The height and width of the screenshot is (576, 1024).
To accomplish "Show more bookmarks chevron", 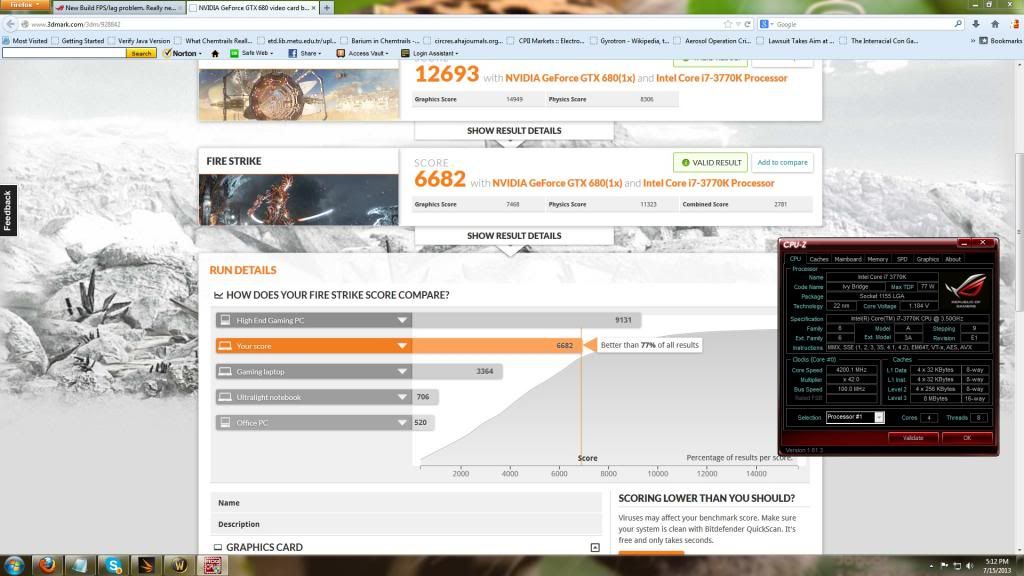I will pyautogui.click(x=973, y=40).
